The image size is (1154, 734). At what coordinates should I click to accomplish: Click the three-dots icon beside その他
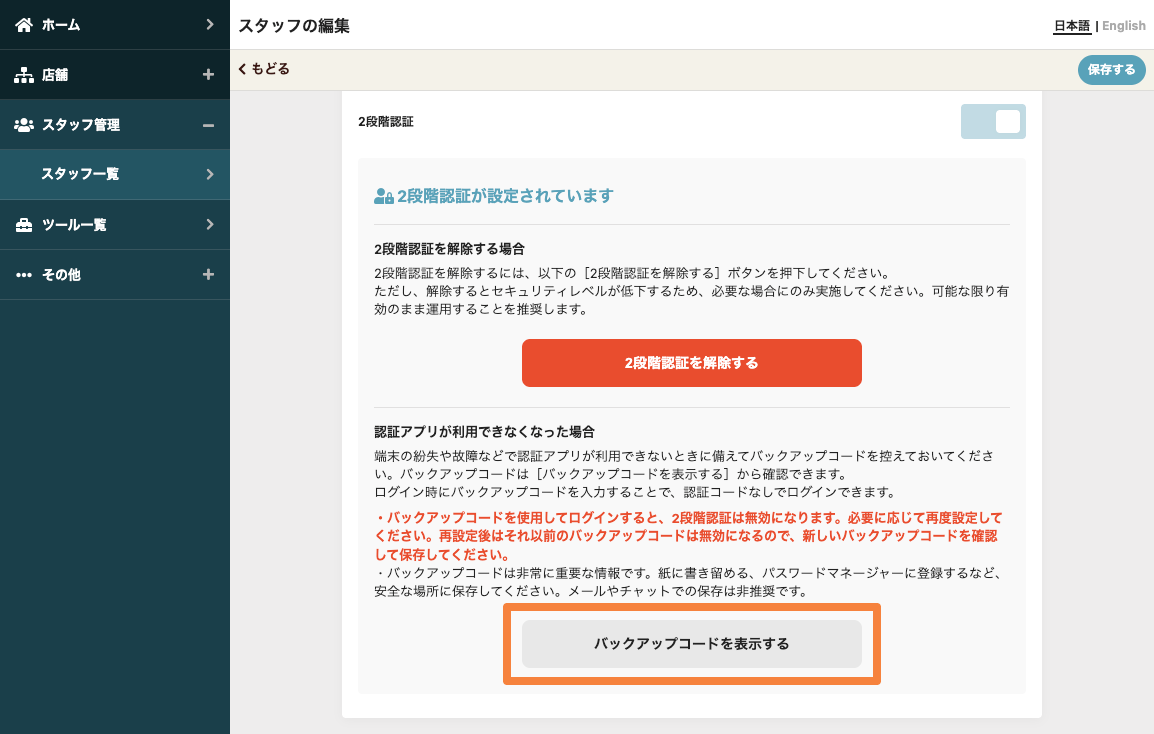[24, 275]
